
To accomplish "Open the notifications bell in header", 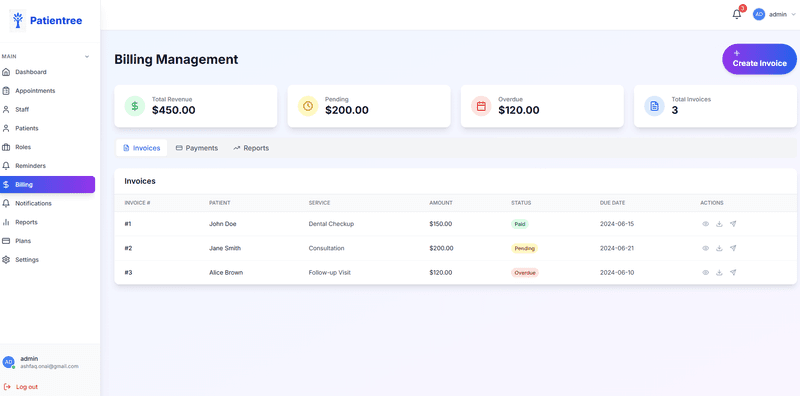I will tap(736, 14).
